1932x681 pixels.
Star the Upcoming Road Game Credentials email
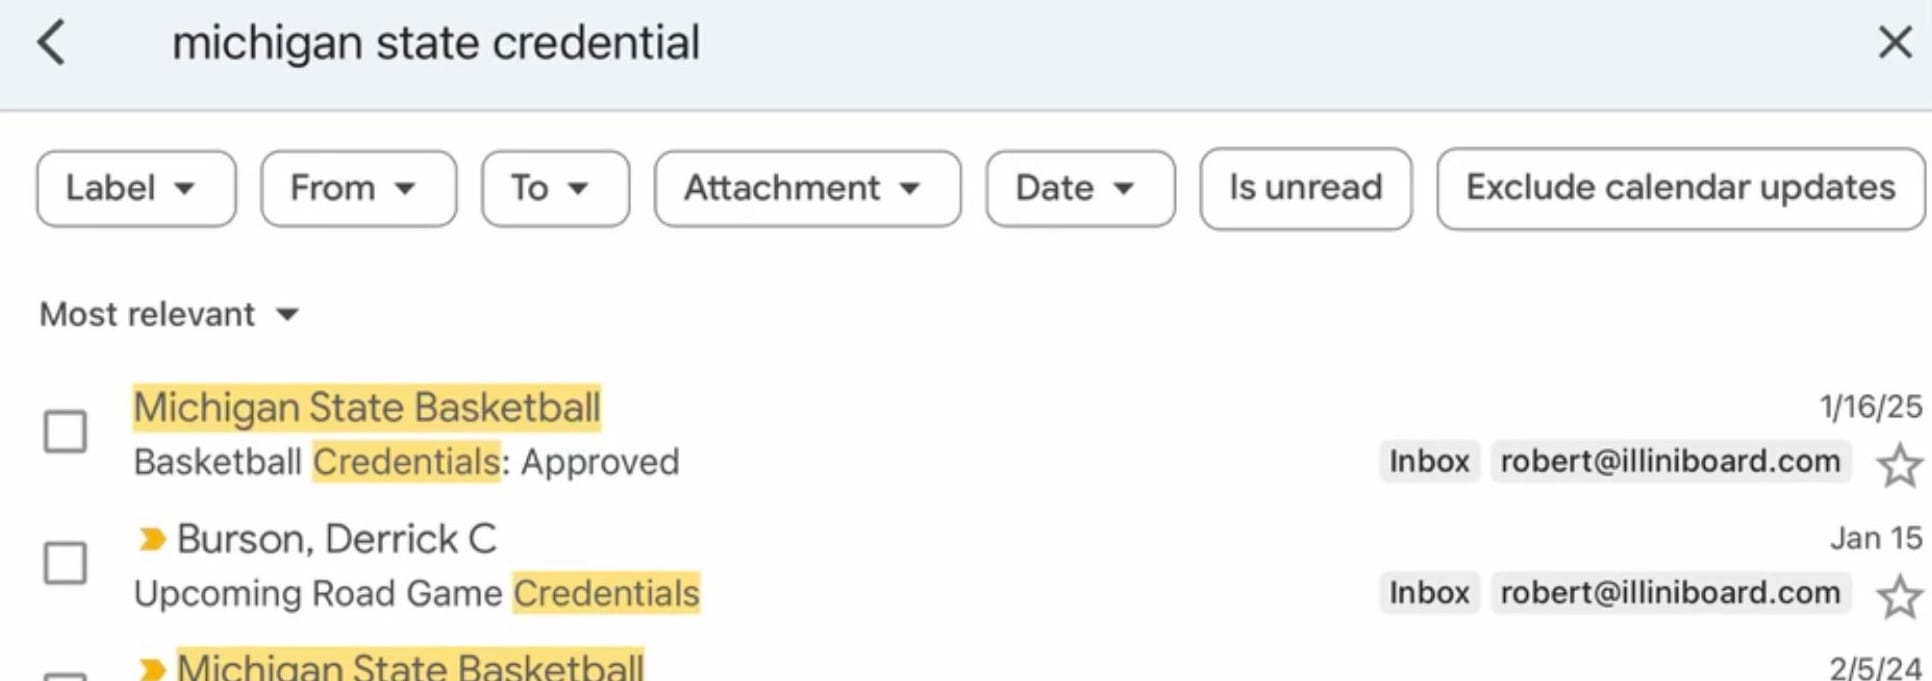[x=1898, y=597]
